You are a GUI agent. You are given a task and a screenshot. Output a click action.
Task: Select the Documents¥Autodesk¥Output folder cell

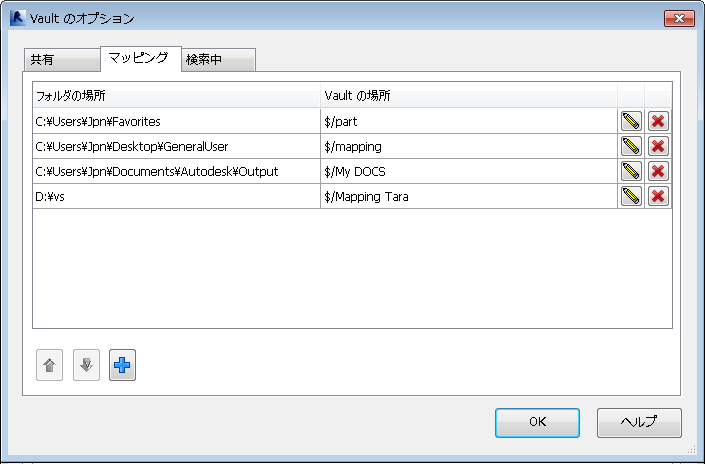(176, 172)
